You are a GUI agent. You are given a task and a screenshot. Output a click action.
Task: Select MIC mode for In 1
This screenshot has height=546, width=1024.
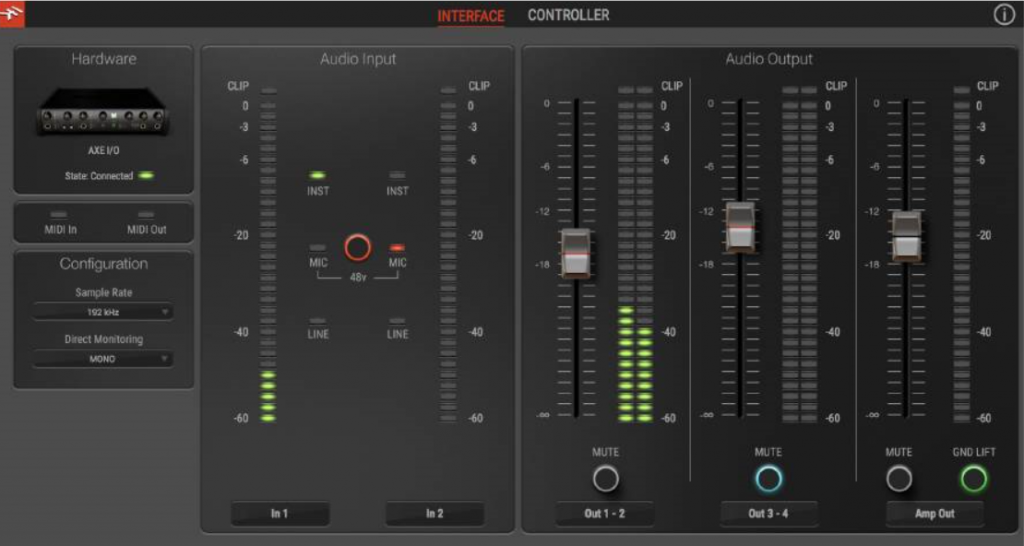click(x=318, y=248)
